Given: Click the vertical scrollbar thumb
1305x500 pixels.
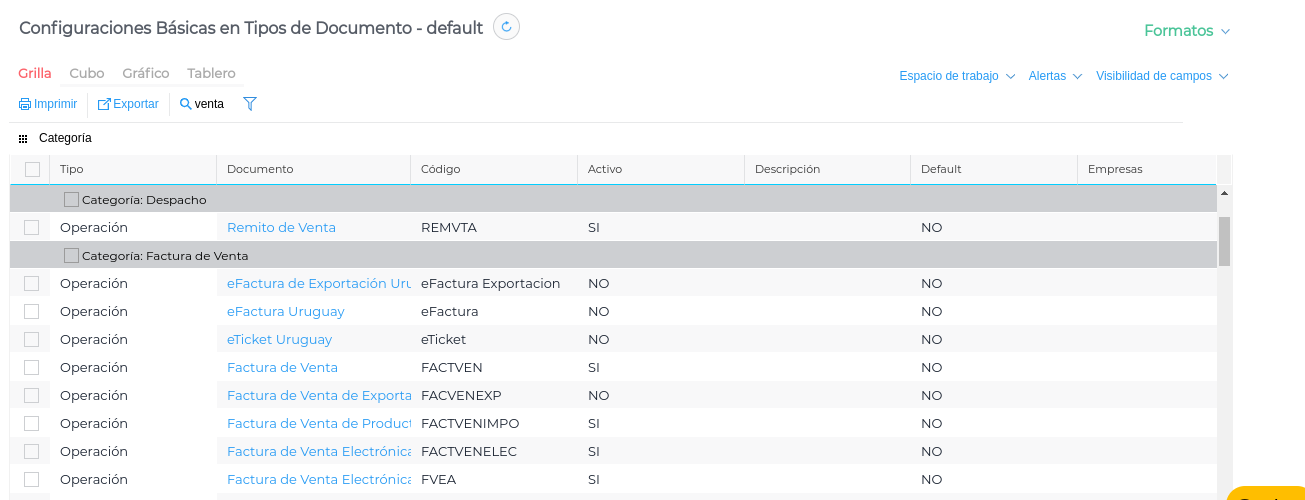Looking at the screenshot, I should 1224,240.
